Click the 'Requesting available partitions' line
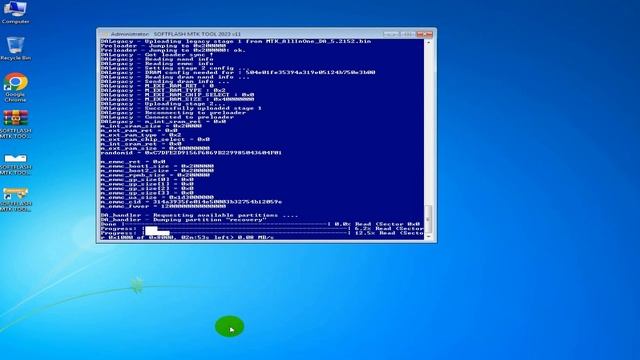Image resolution: width=640 pixels, height=360 pixels. (x=199, y=215)
